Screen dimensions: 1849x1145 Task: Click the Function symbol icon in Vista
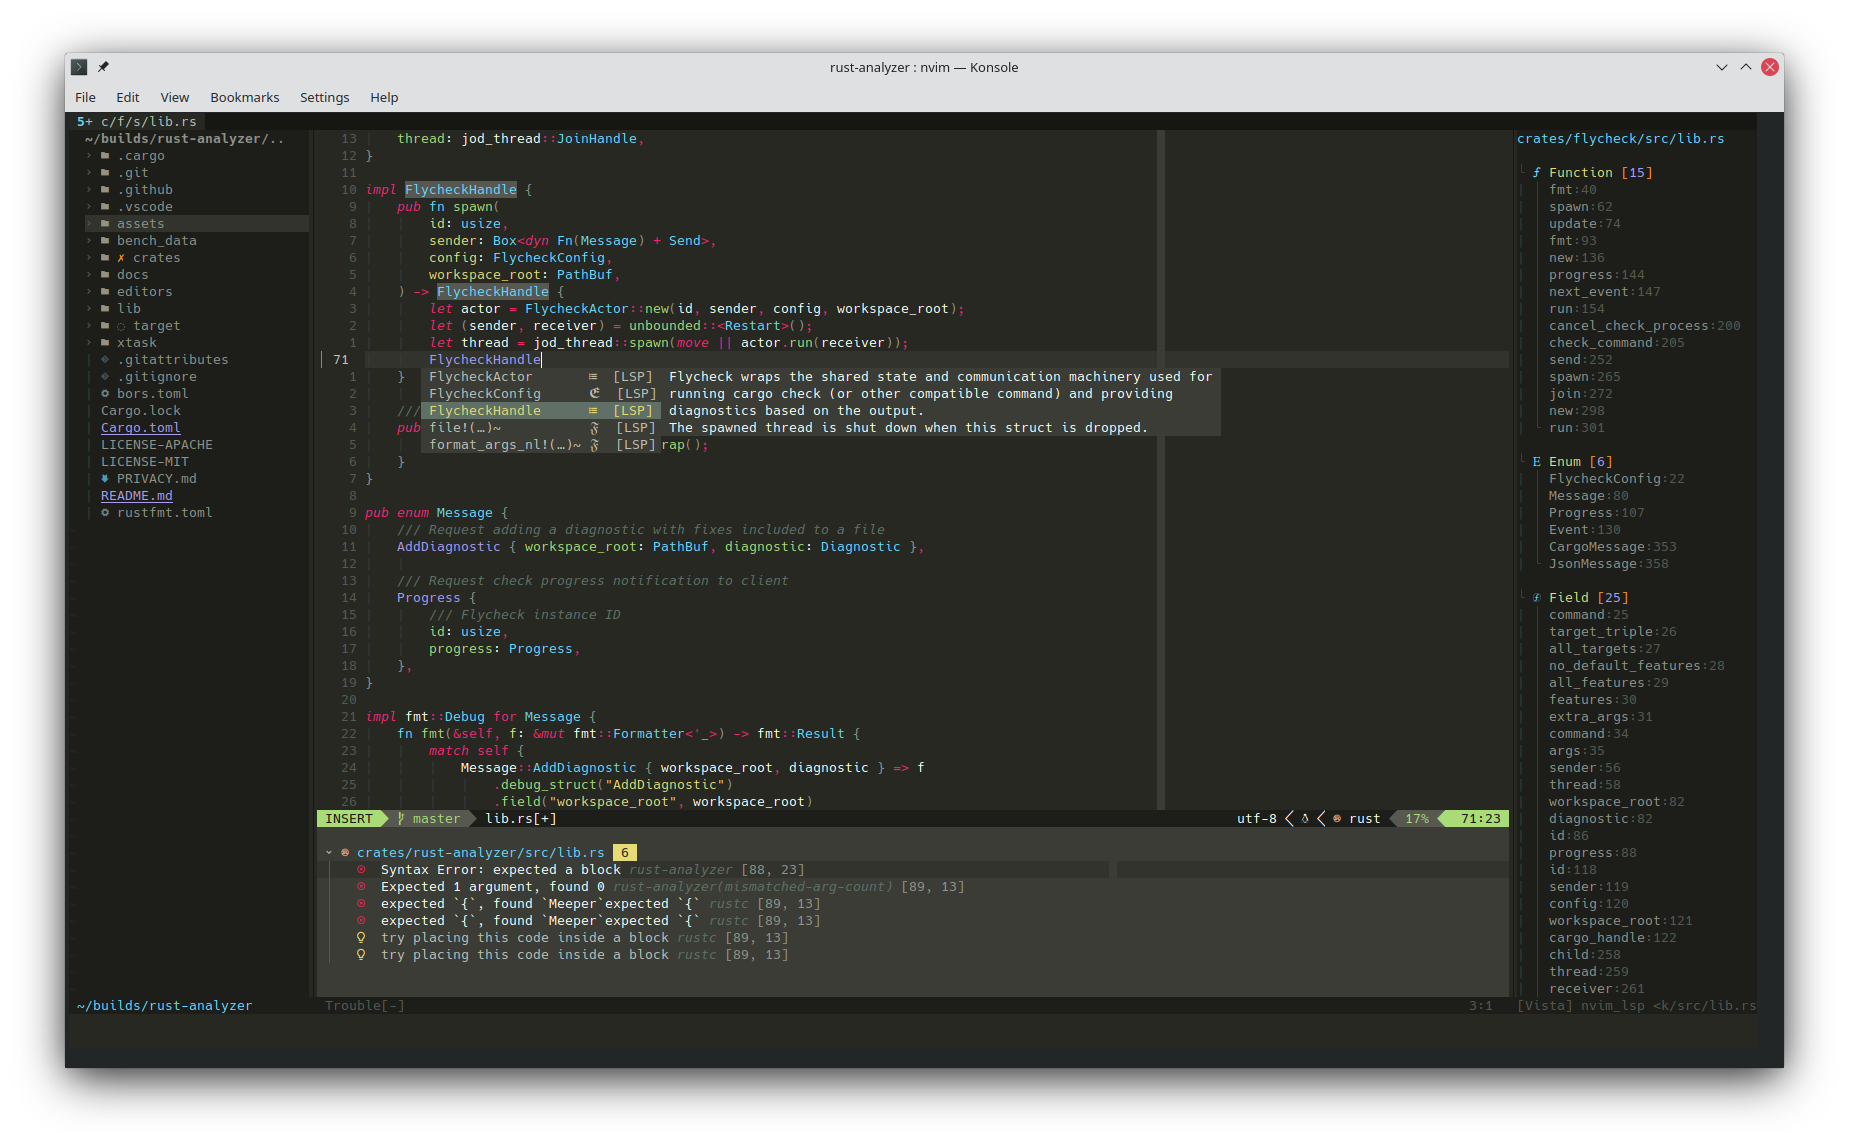tap(1537, 173)
